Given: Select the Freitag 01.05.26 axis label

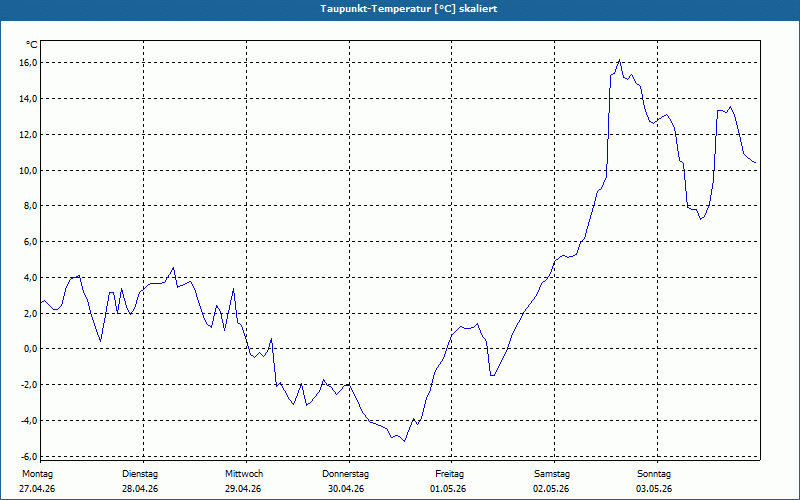Looking at the screenshot, I should coord(449,481).
